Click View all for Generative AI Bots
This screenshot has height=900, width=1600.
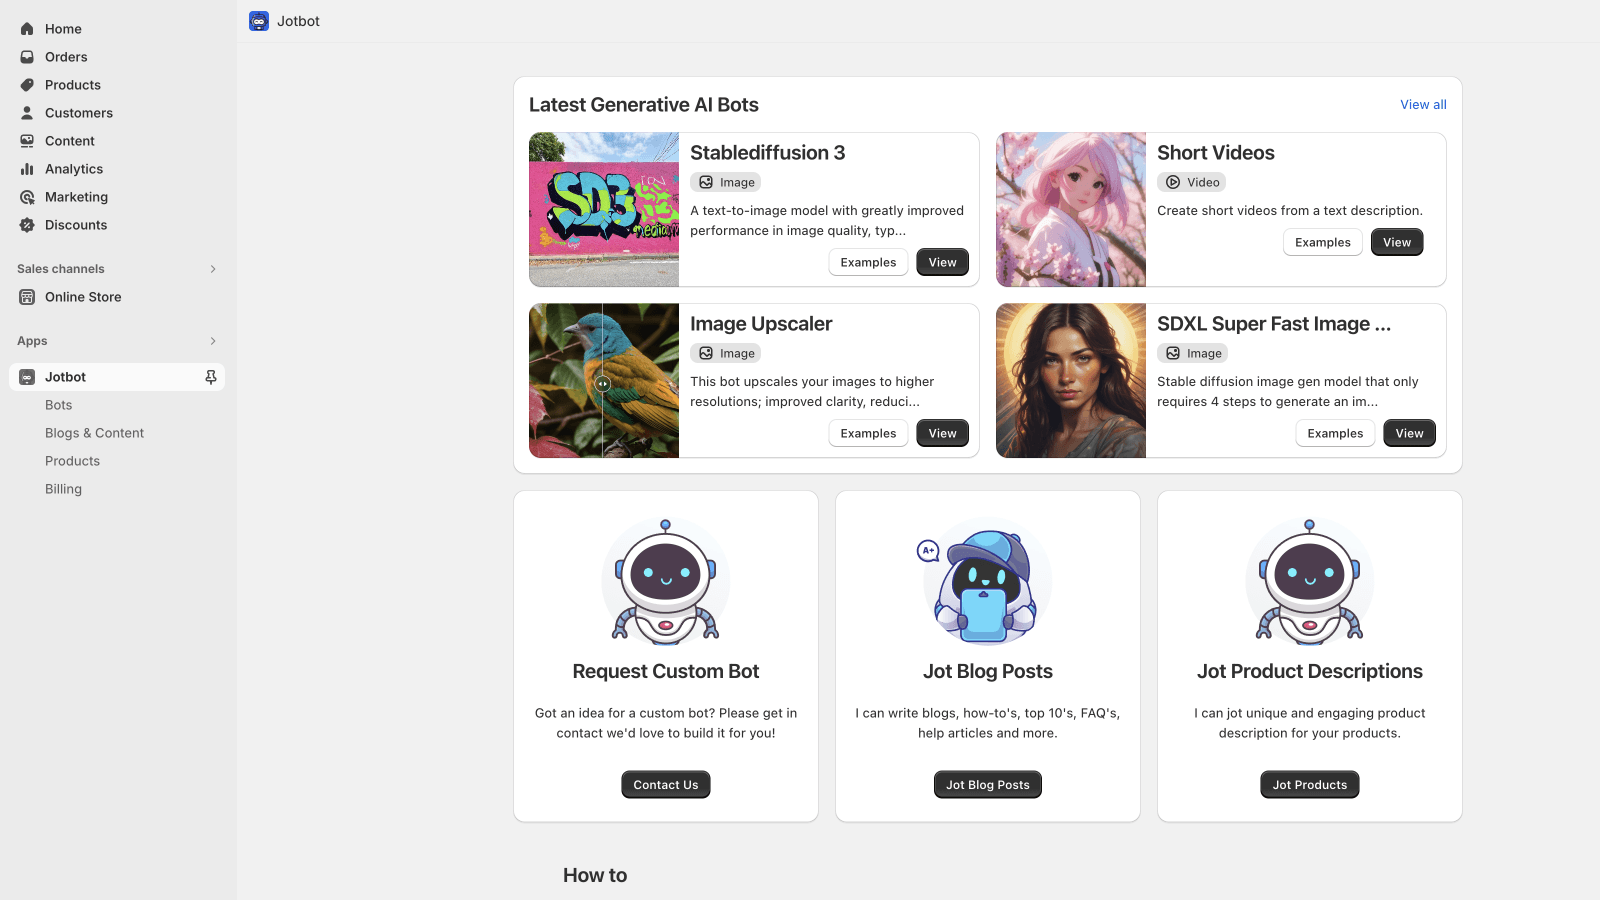[x=1422, y=104]
